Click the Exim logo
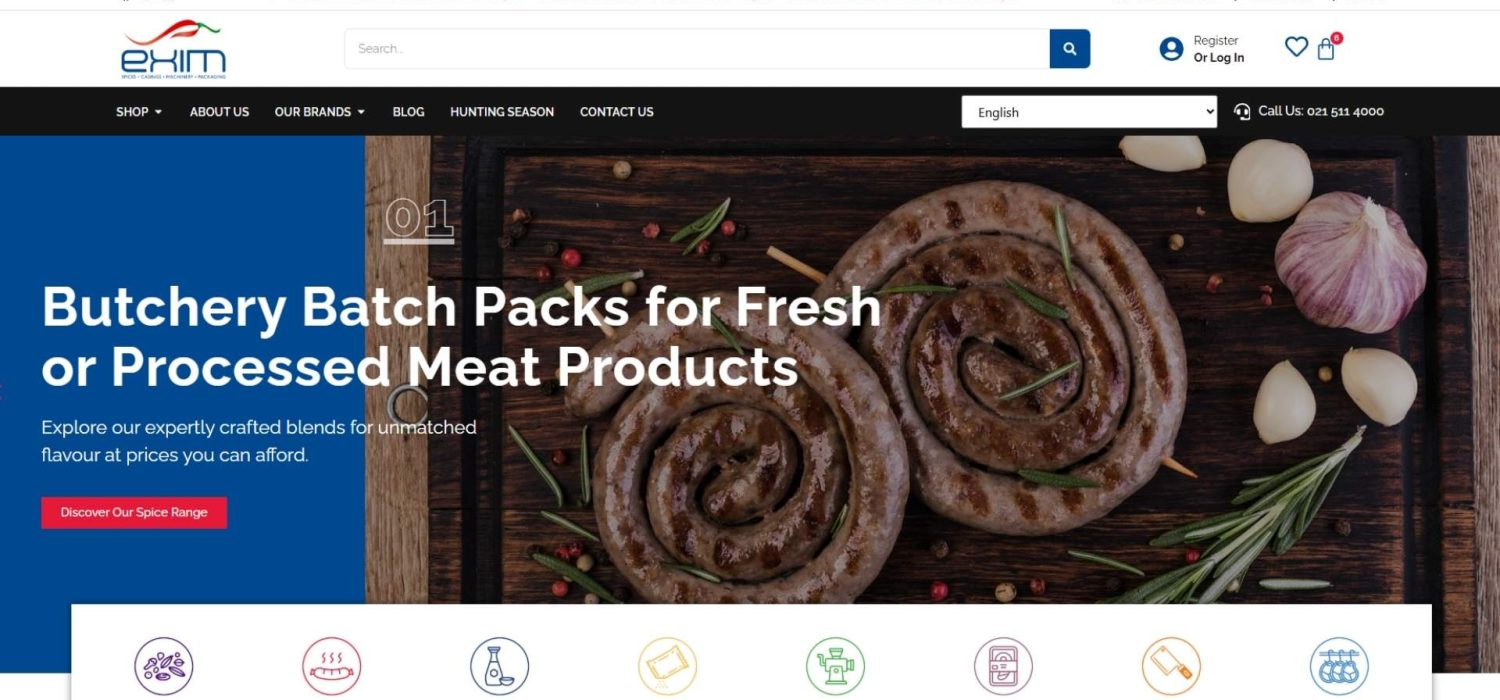Screen dimensions: 1500x700 pos(174,50)
